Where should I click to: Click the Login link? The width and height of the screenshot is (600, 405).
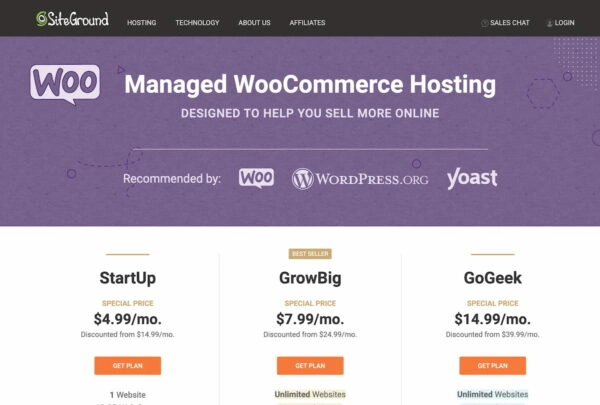564,22
